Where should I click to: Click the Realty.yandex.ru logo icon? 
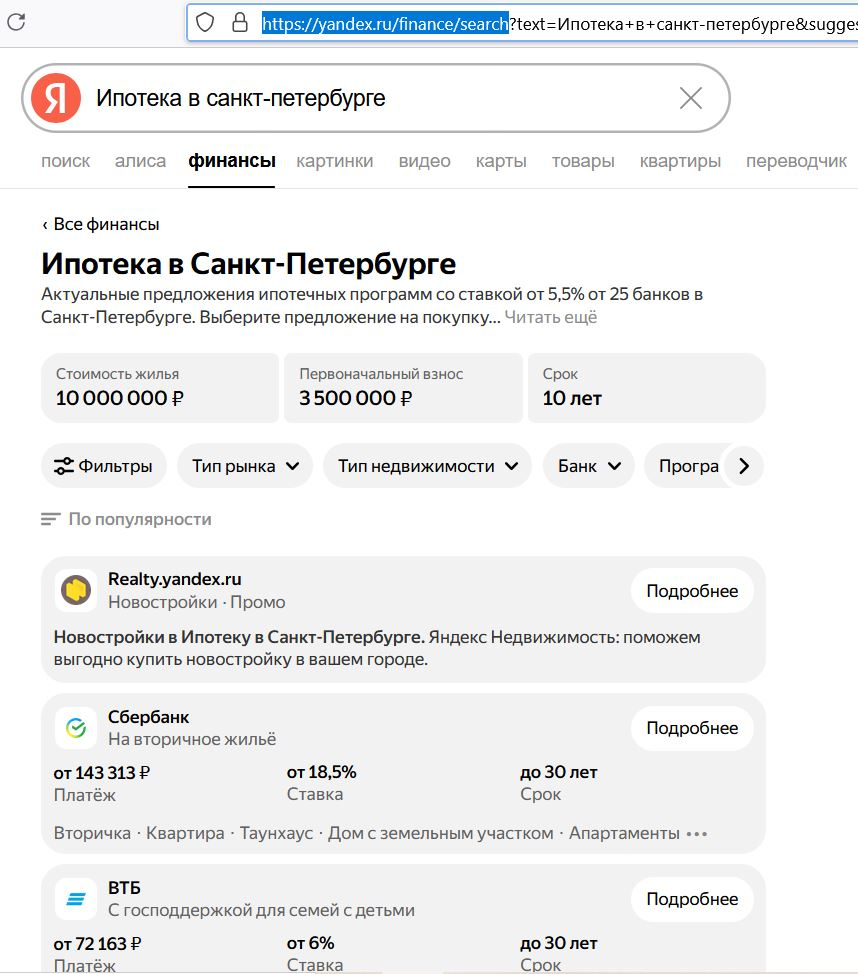[x=75, y=591]
